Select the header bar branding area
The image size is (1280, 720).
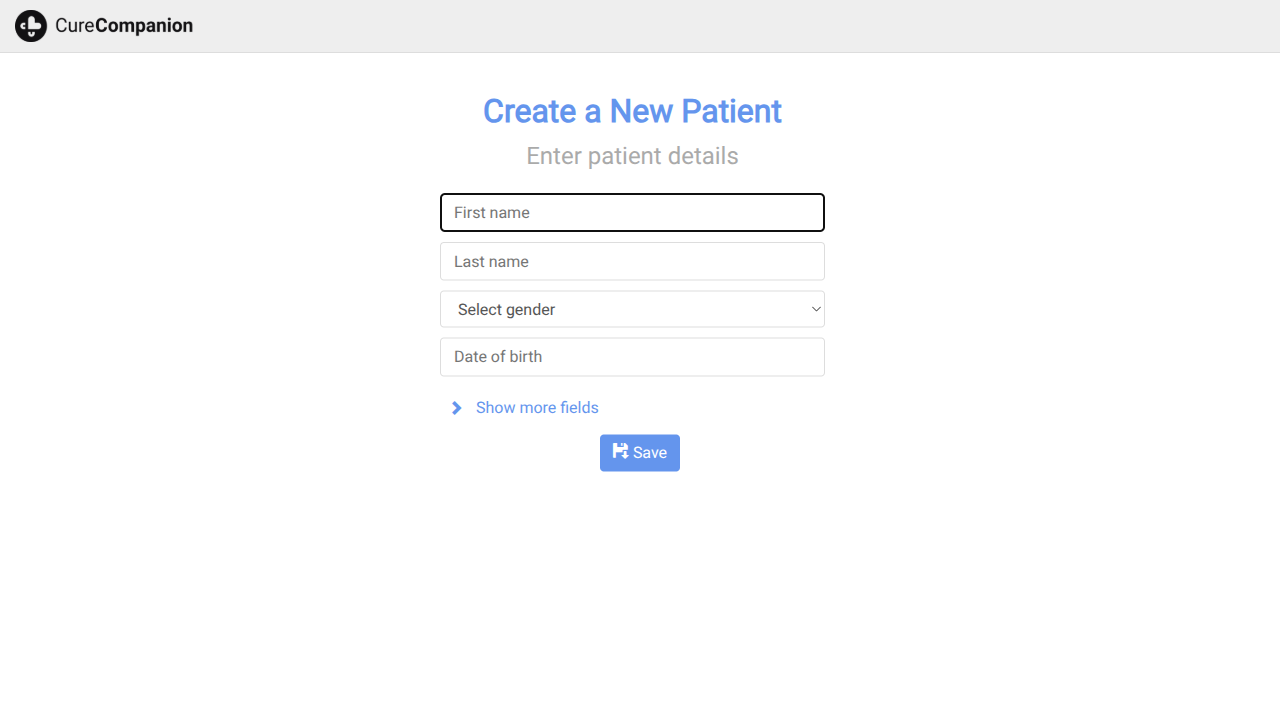(x=104, y=26)
